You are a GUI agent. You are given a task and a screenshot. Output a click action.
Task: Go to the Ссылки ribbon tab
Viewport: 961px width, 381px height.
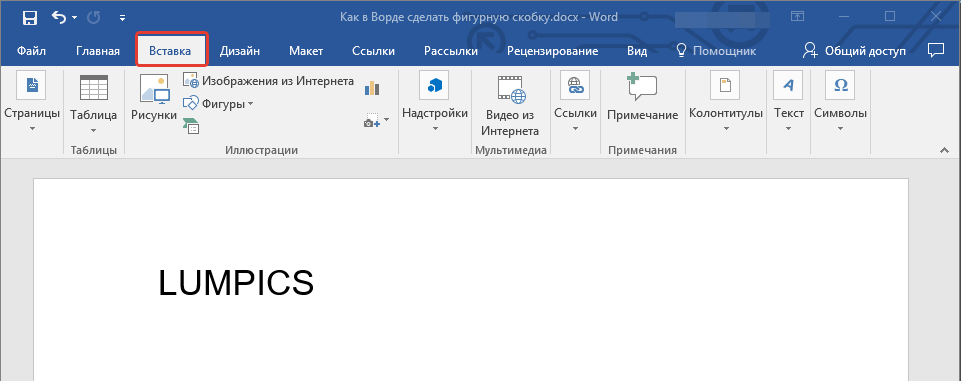pos(373,51)
